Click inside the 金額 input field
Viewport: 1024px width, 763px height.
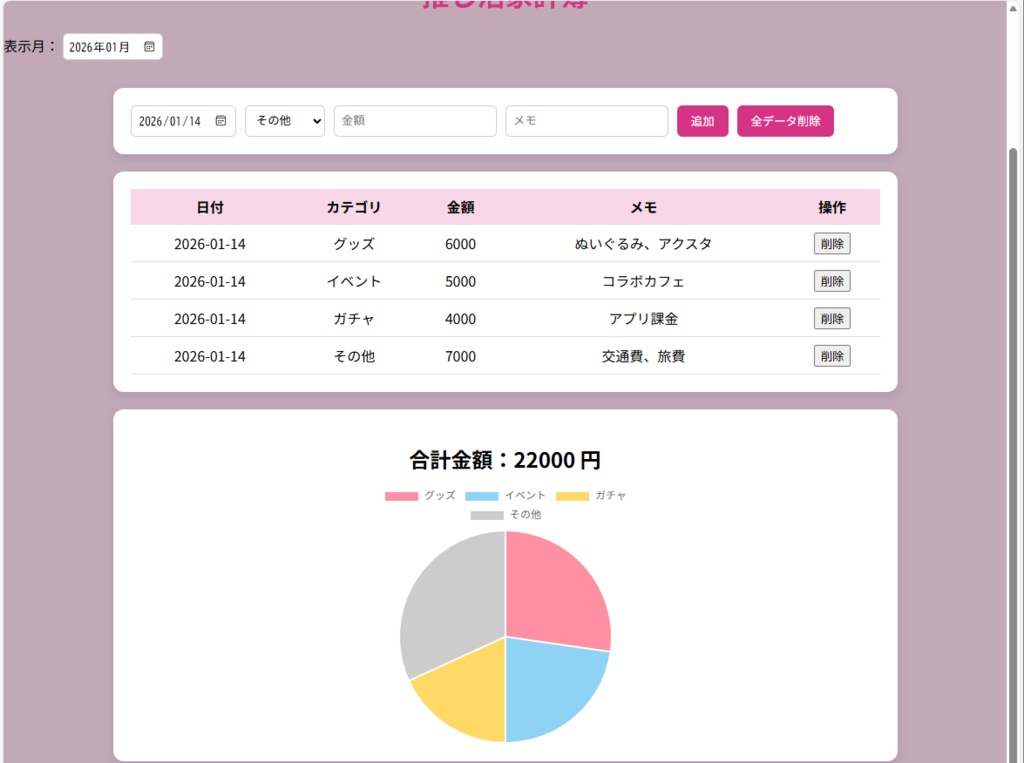pos(415,120)
